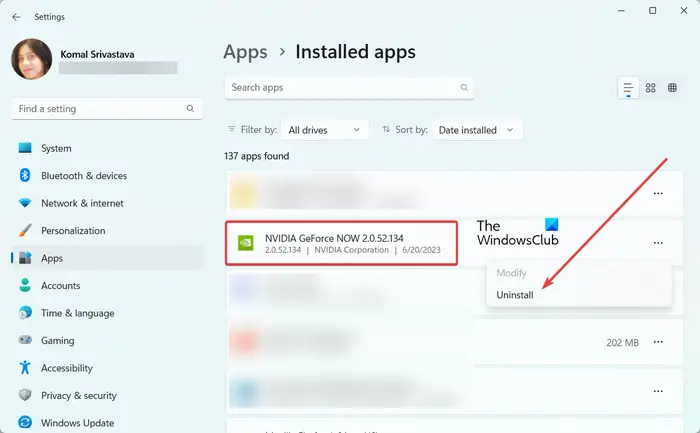This screenshot has width=700, height=433.
Task: Open the Filter by All drives dropdown
Action: click(325, 130)
